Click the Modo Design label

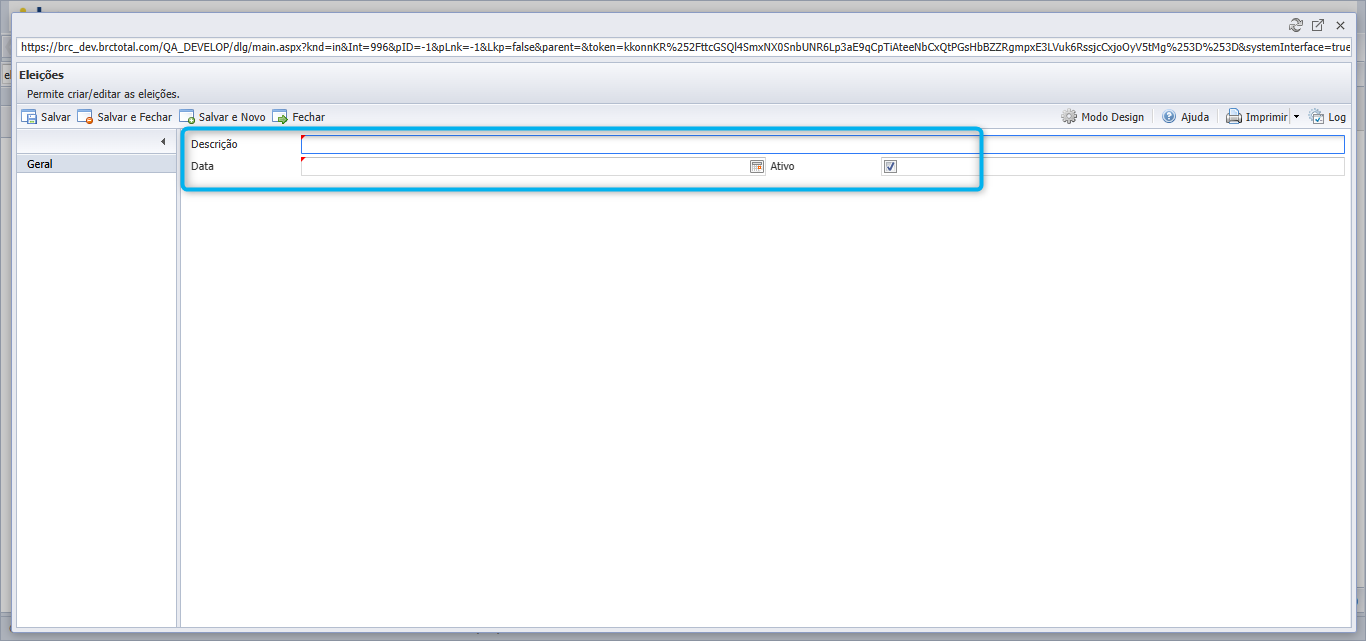1112,117
